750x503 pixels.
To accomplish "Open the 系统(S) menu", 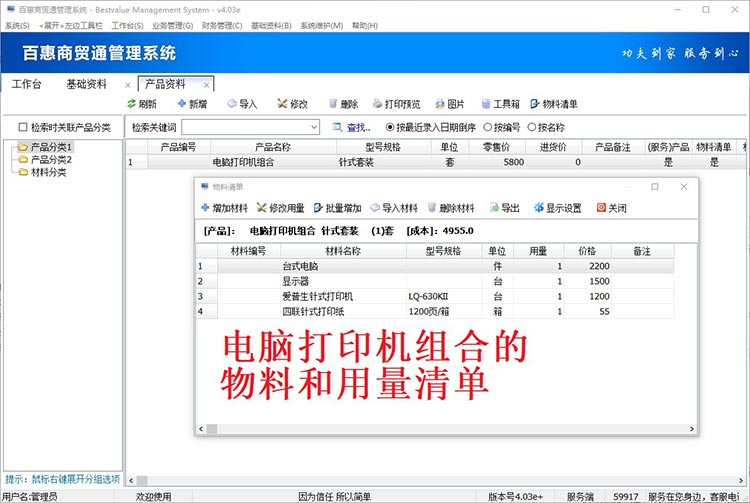I will 17,25.
